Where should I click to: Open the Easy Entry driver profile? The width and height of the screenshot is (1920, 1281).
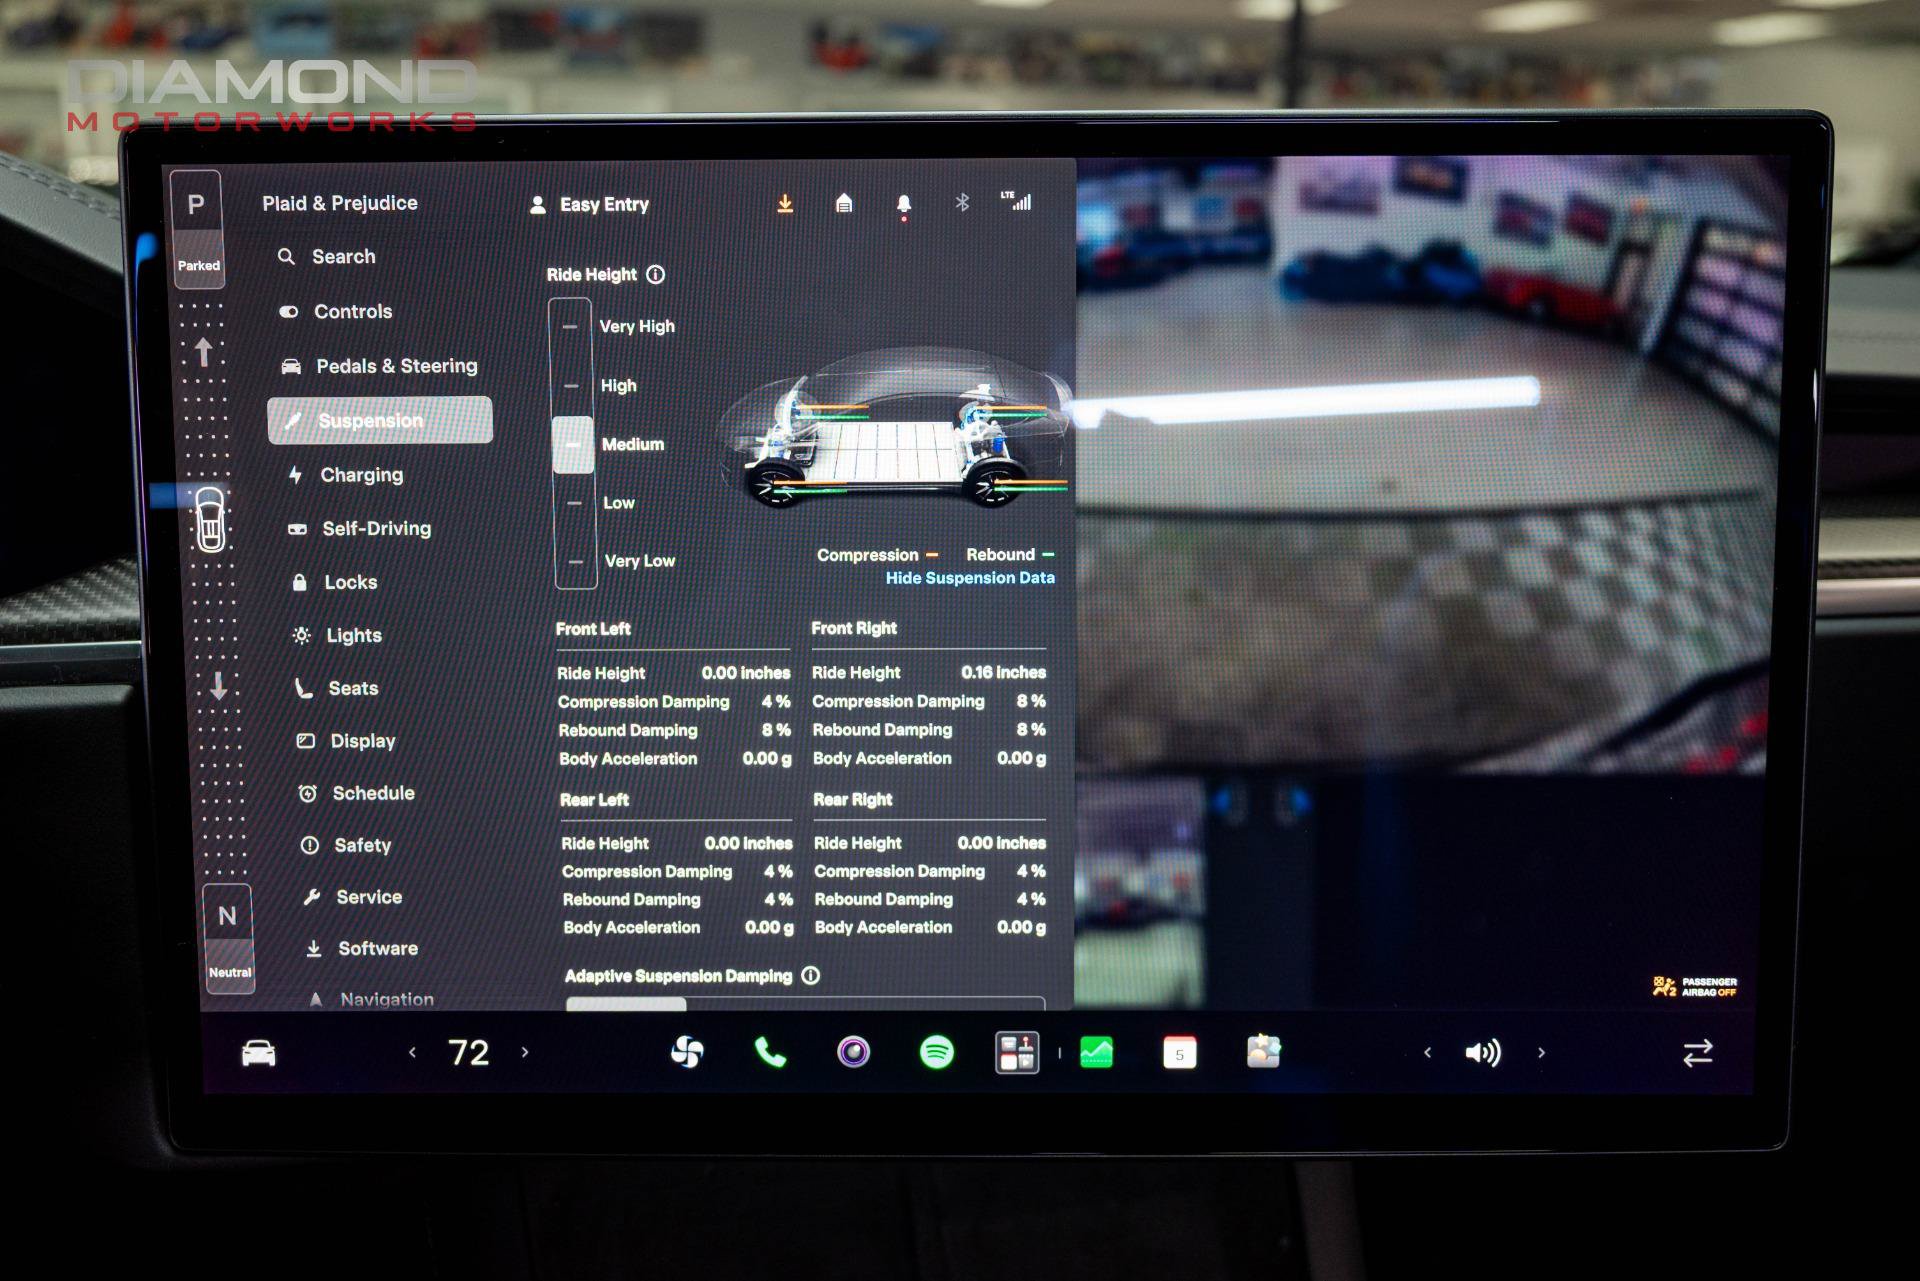tap(590, 205)
